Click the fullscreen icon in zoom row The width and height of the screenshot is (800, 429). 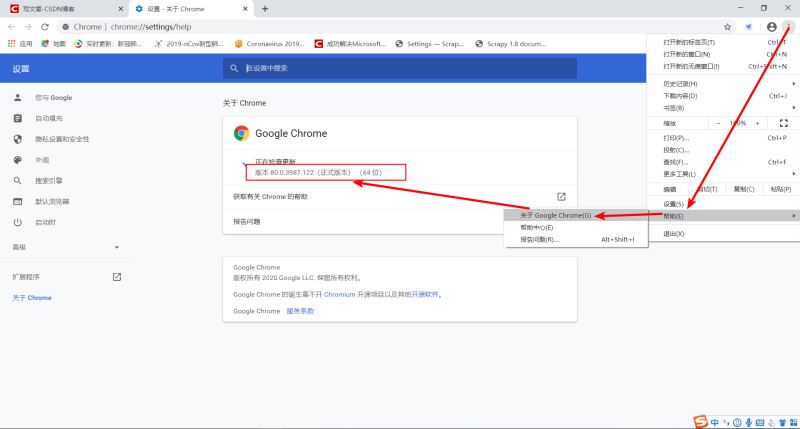(784, 123)
